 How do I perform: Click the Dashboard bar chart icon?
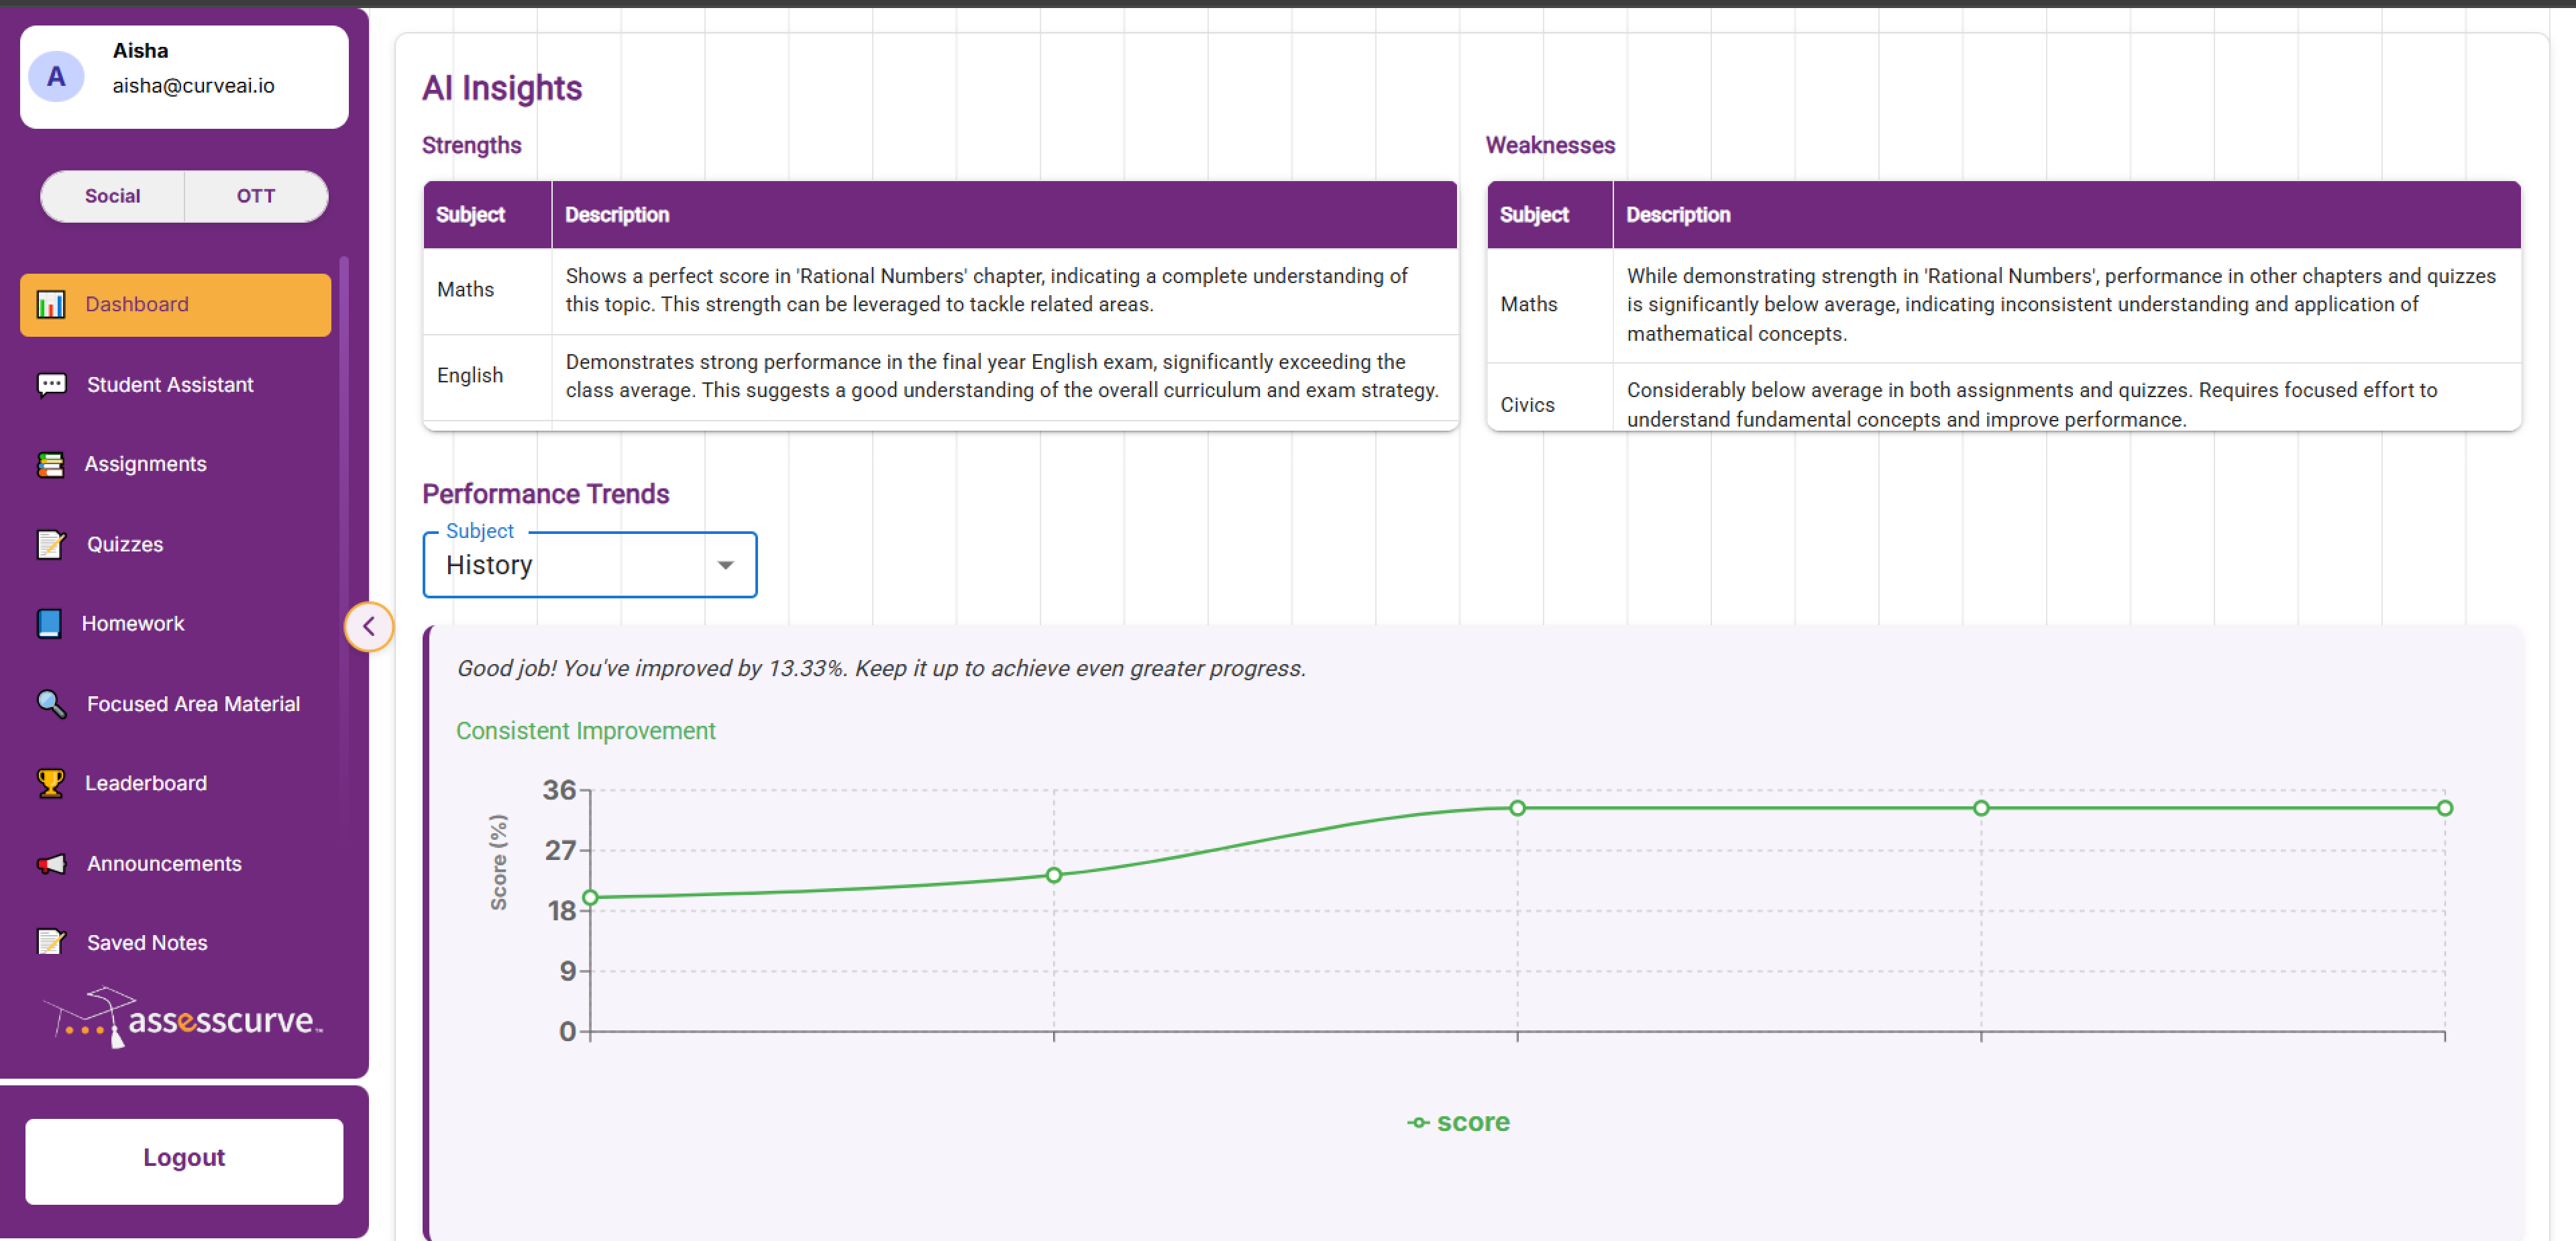point(51,304)
